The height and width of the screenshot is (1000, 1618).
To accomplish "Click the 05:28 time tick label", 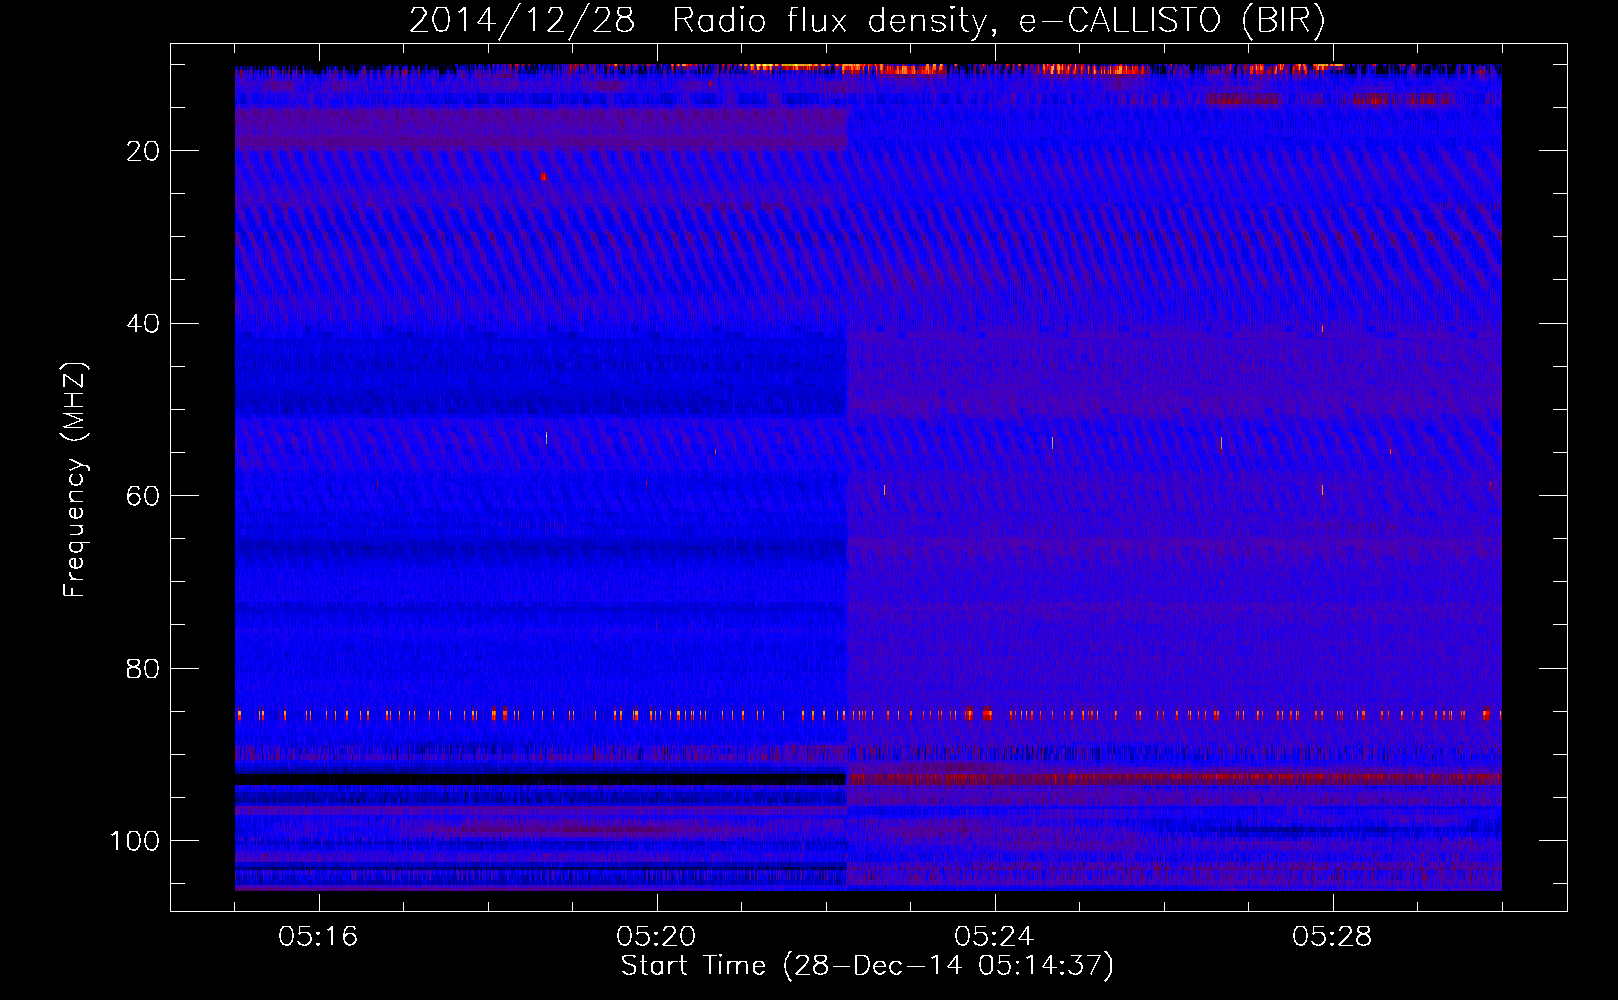I will pos(1332,937).
